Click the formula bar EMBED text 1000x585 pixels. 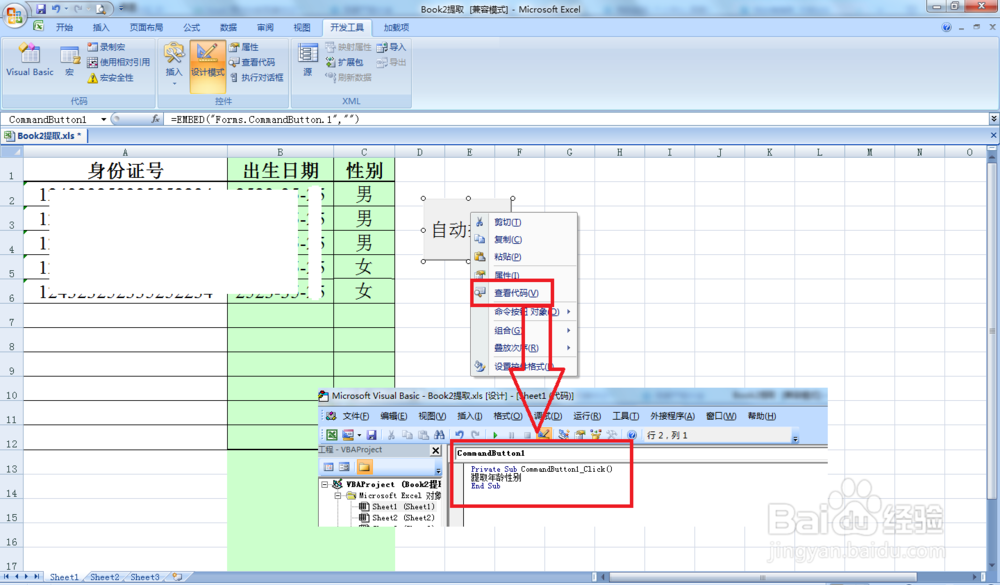(x=265, y=119)
